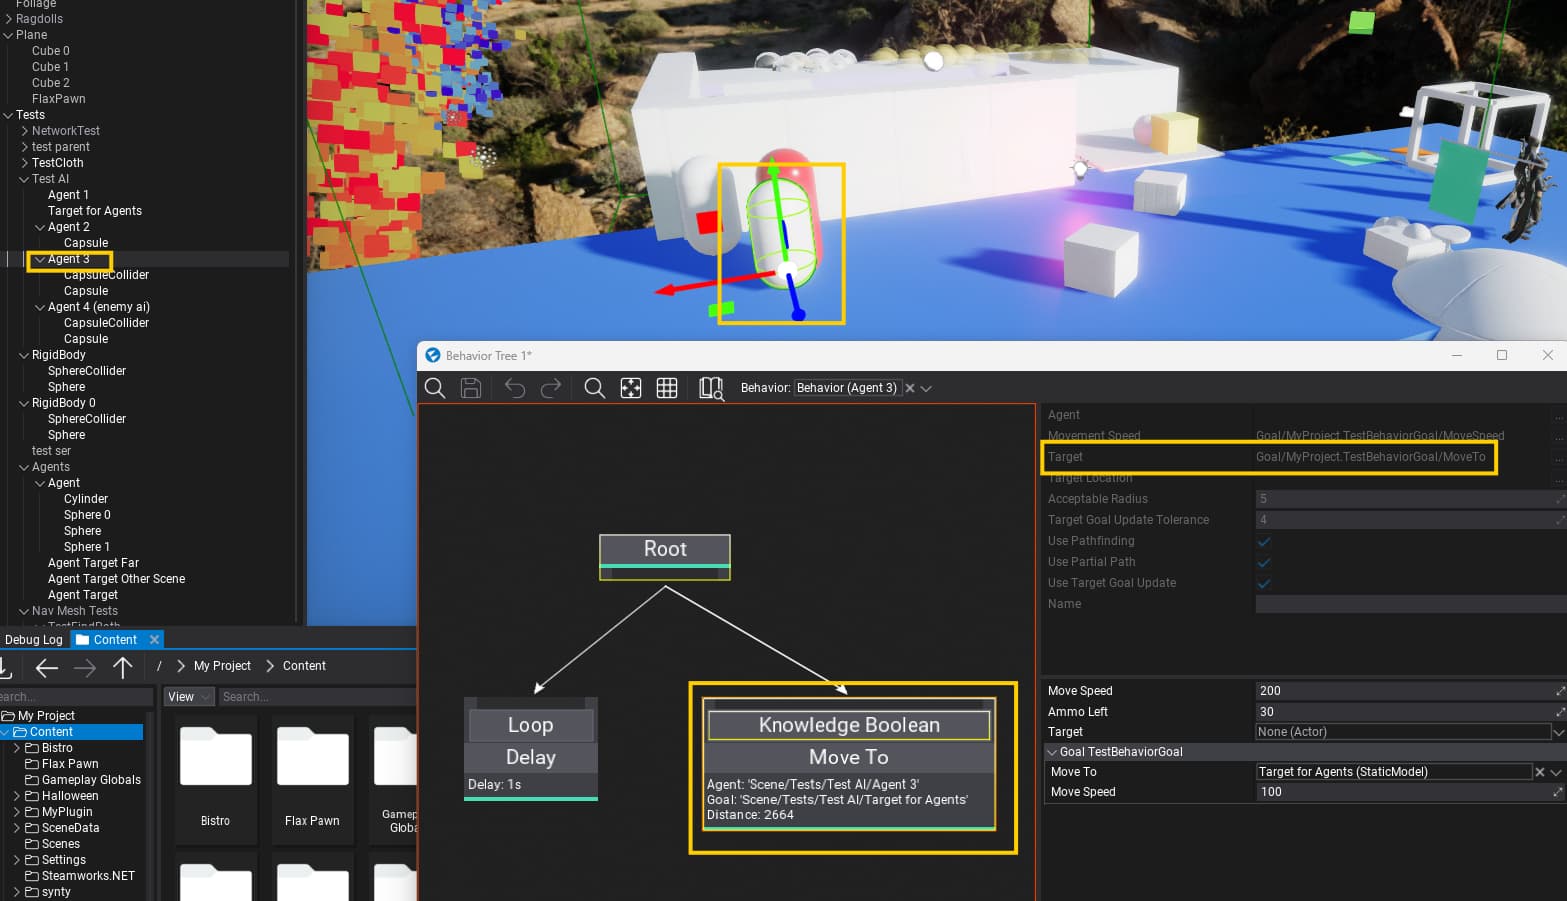This screenshot has height=901, width=1567.
Task: Click My Project in the breadcrumb path
Action: click(x=222, y=666)
